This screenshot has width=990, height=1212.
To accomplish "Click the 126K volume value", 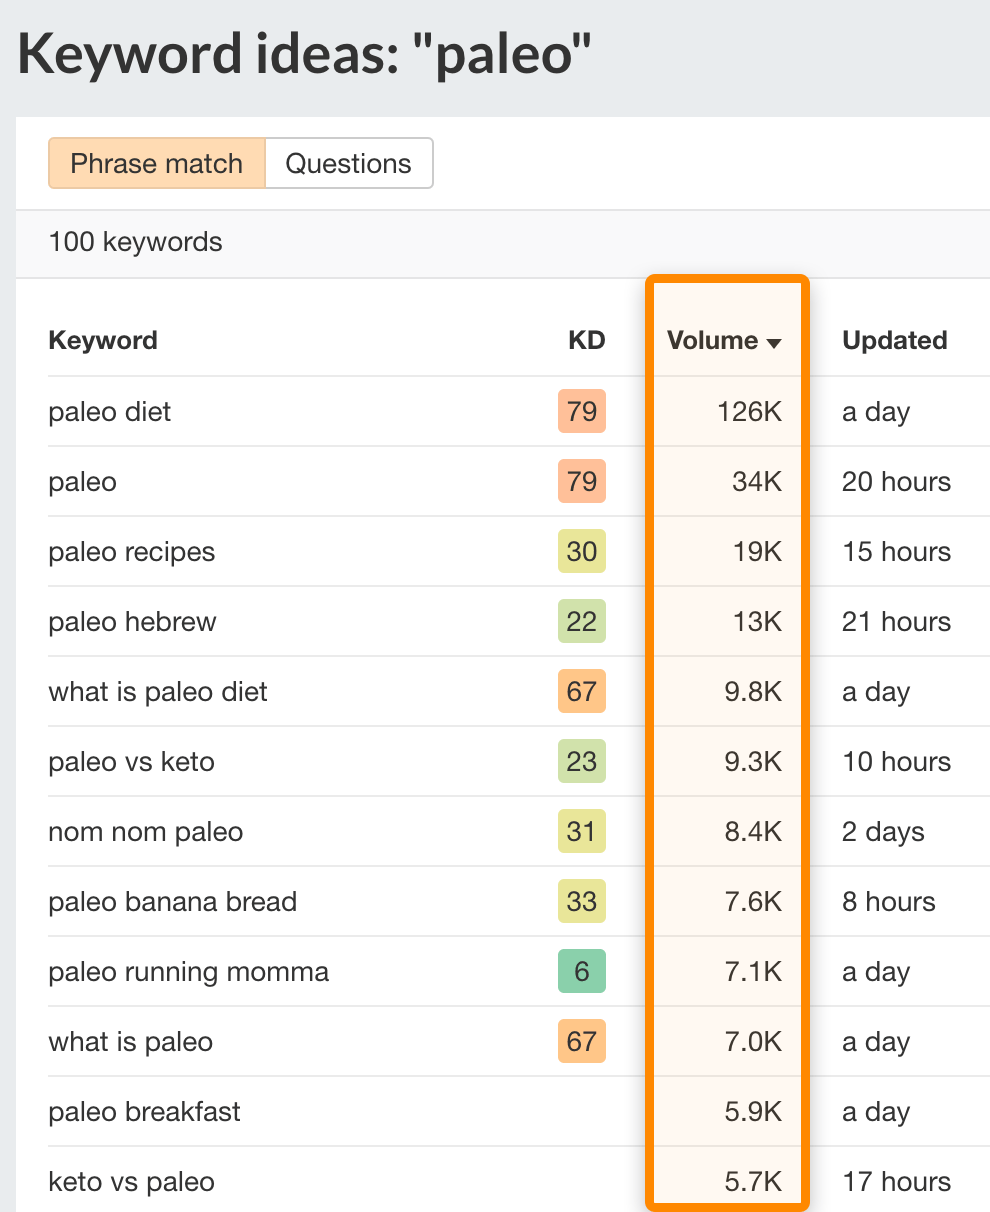I will click(749, 412).
